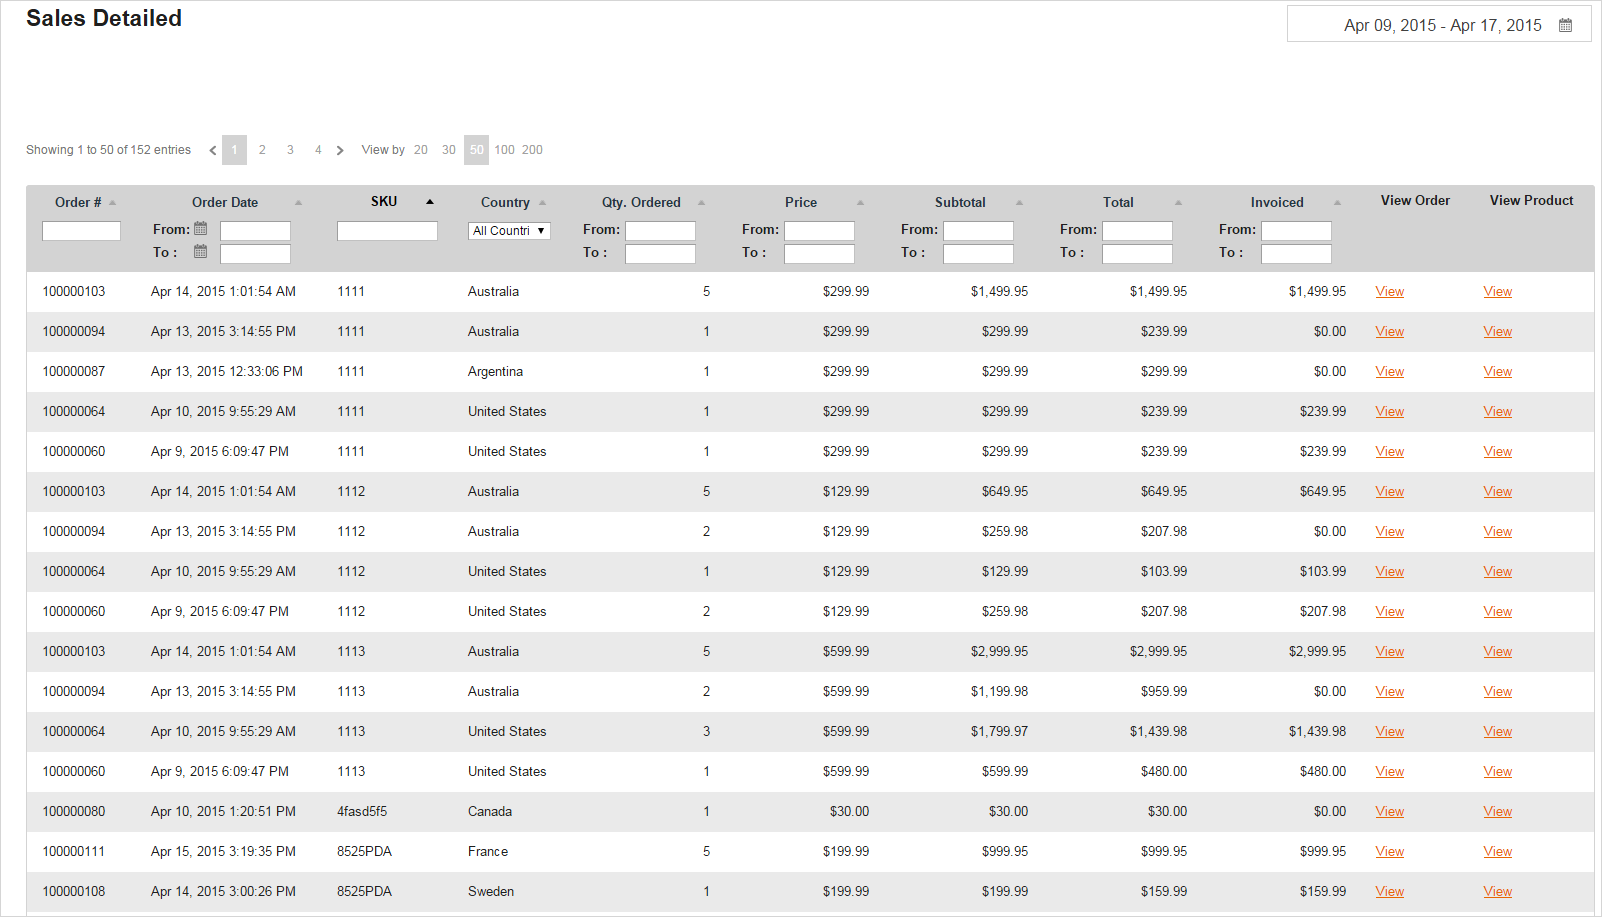Screen dimensions: 1602x917
Task: Go to next page arrow
Action: [340, 150]
